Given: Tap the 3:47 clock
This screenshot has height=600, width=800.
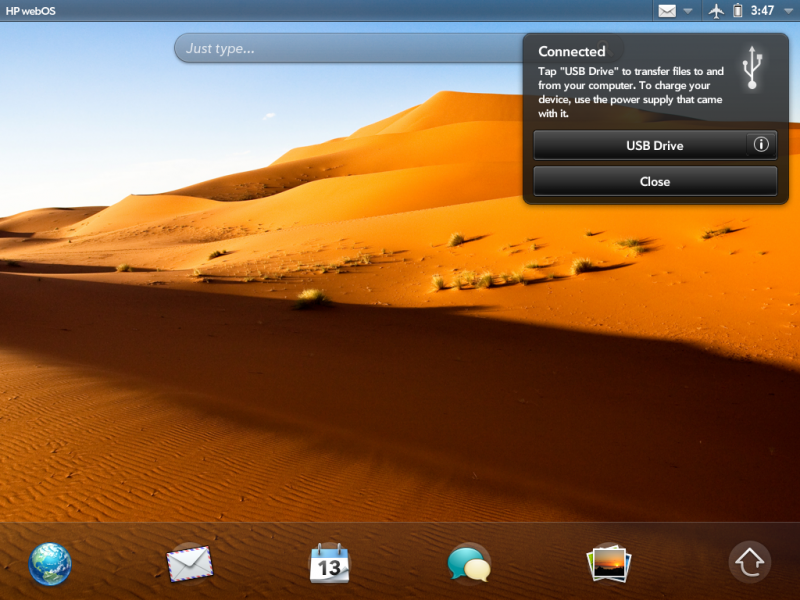Looking at the screenshot, I should [x=762, y=11].
